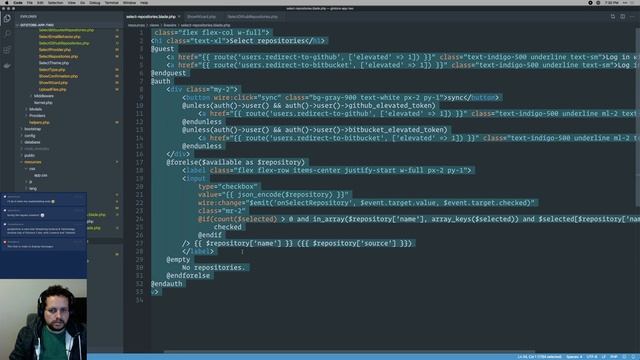Open the Selection menu
The height and width of the screenshot is (360, 640).
[56, 2]
